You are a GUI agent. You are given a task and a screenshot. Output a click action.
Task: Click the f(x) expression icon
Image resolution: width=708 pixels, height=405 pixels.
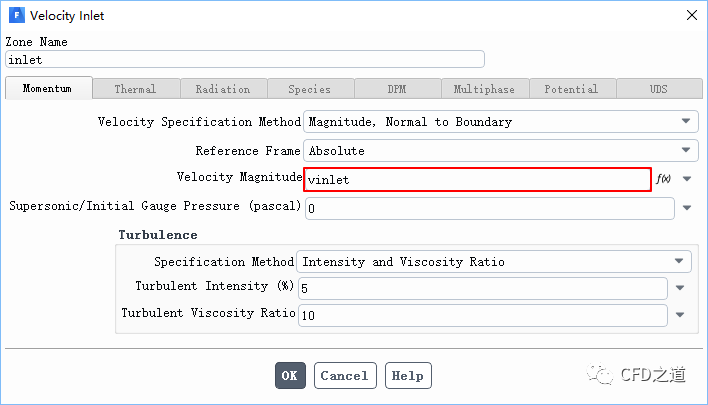pyautogui.click(x=662, y=180)
